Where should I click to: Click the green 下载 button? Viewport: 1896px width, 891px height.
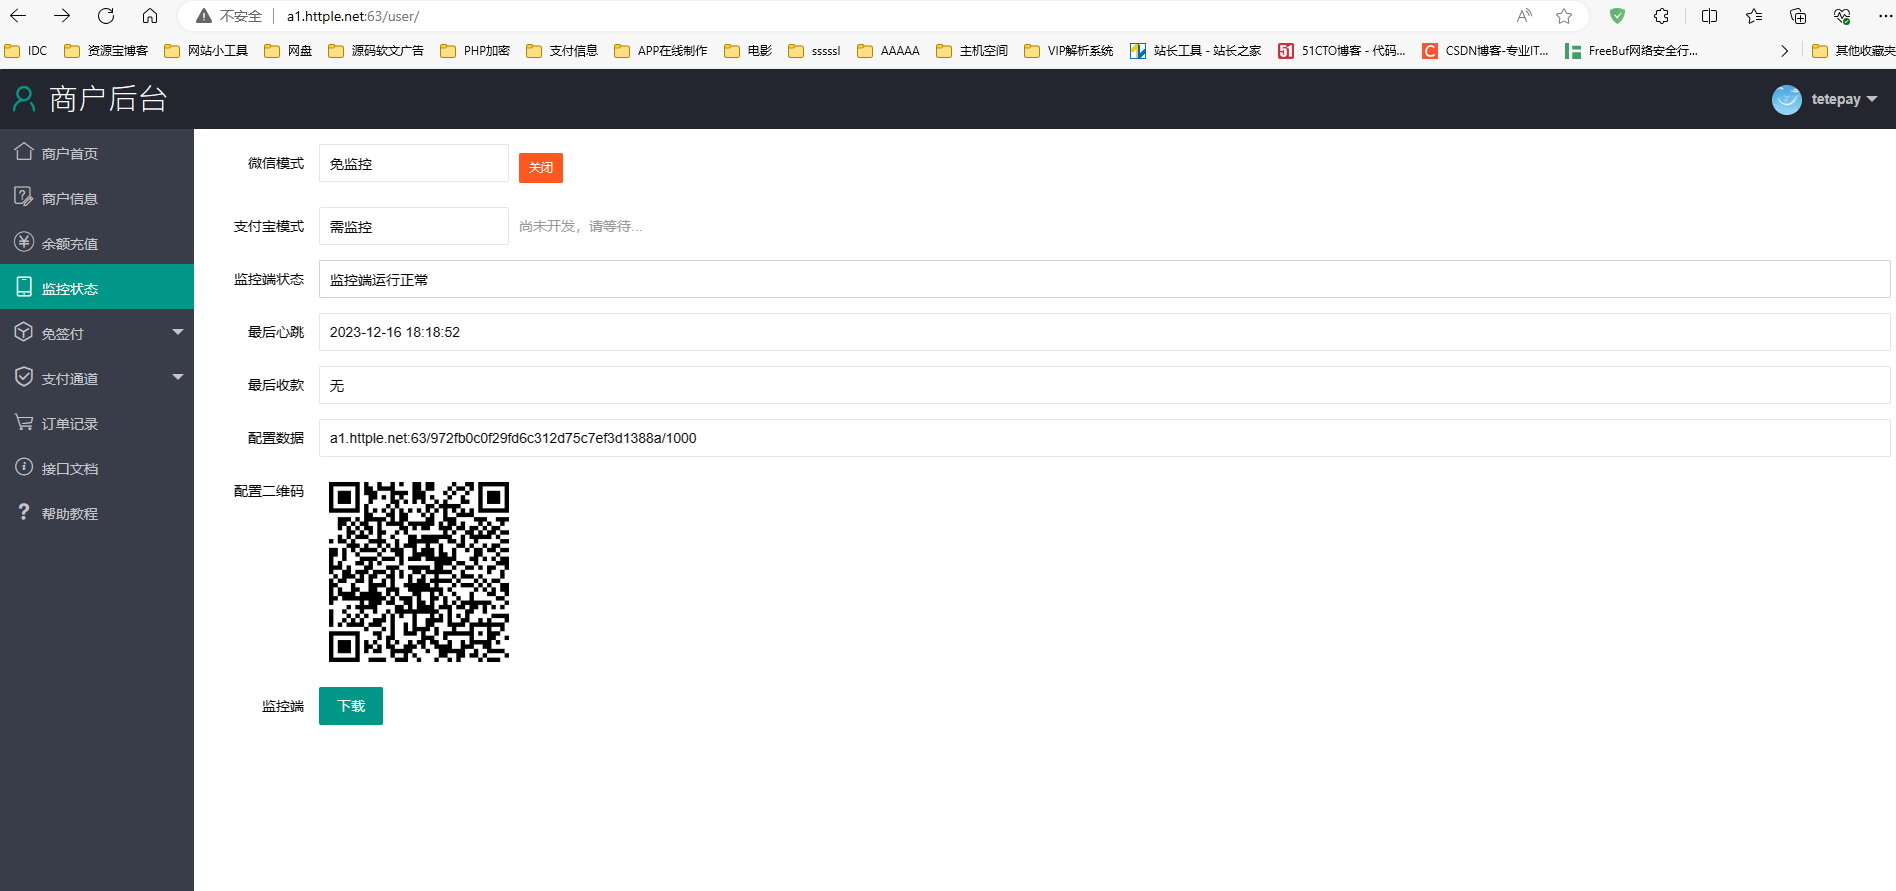click(351, 706)
